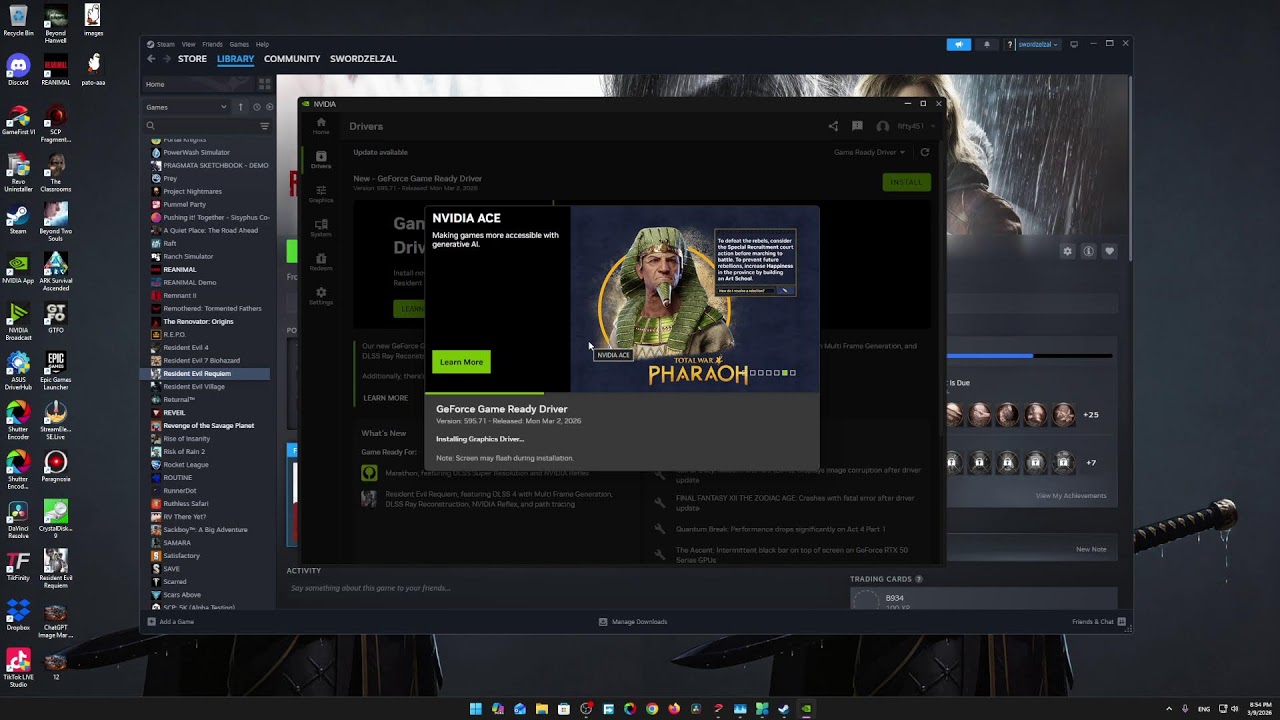Open Epic Games Launcher desktop shortcut
Viewport: 1280px width, 720px height.
point(56,370)
